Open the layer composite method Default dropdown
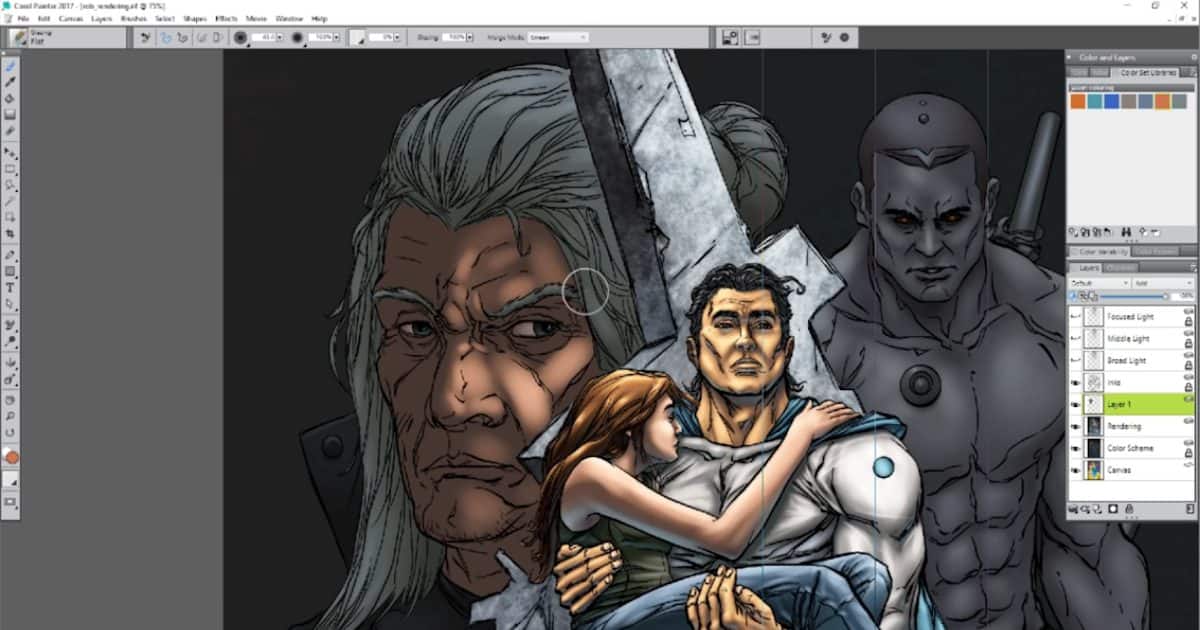Image resolution: width=1200 pixels, height=630 pixels. pos(1099,283)
